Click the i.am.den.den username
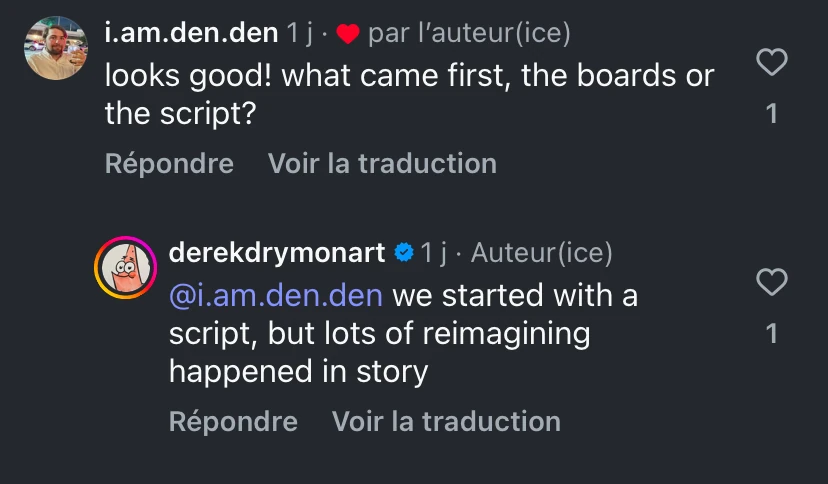Viewport: 828px width, 484px height. (x=191, y=33)
